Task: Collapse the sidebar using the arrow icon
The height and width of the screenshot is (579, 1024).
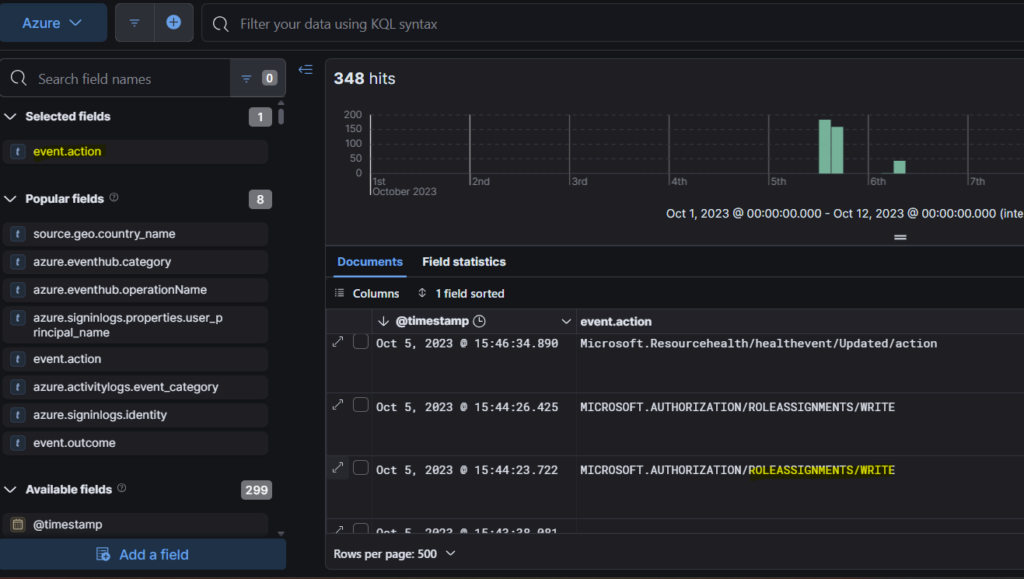Action: click(306, 69)
